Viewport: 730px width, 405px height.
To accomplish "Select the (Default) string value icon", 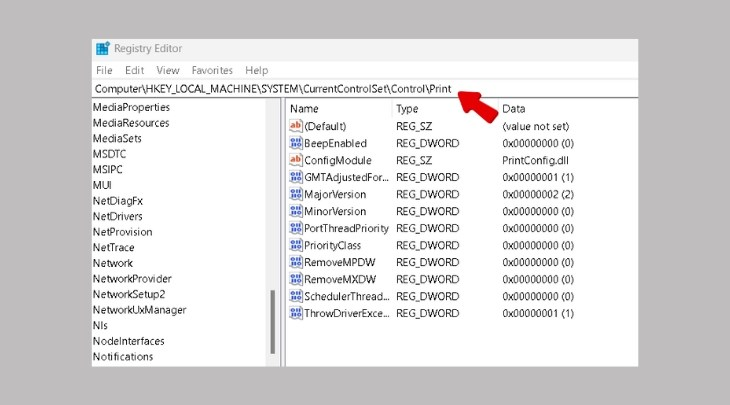I will [x=295, y=126].
